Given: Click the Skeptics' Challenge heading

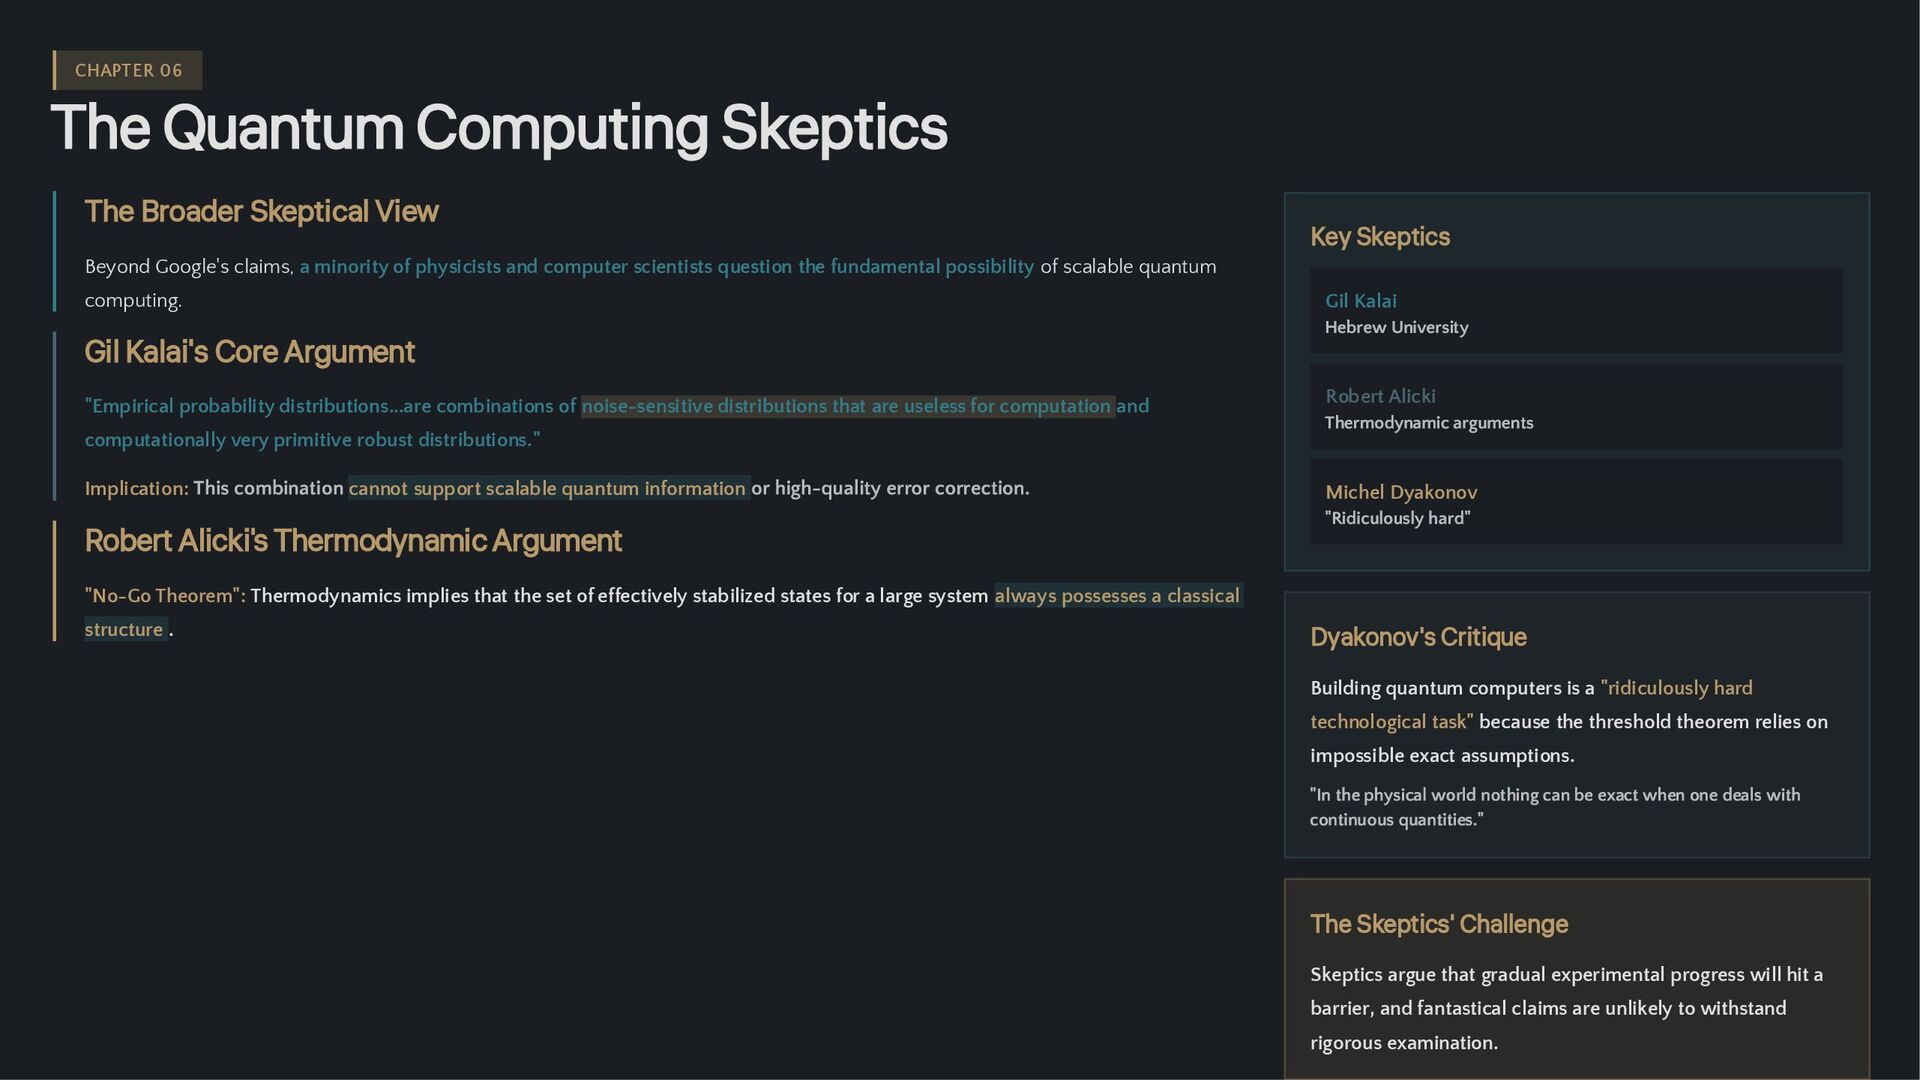Looking at the screenshot, I should pos(1438,925).
